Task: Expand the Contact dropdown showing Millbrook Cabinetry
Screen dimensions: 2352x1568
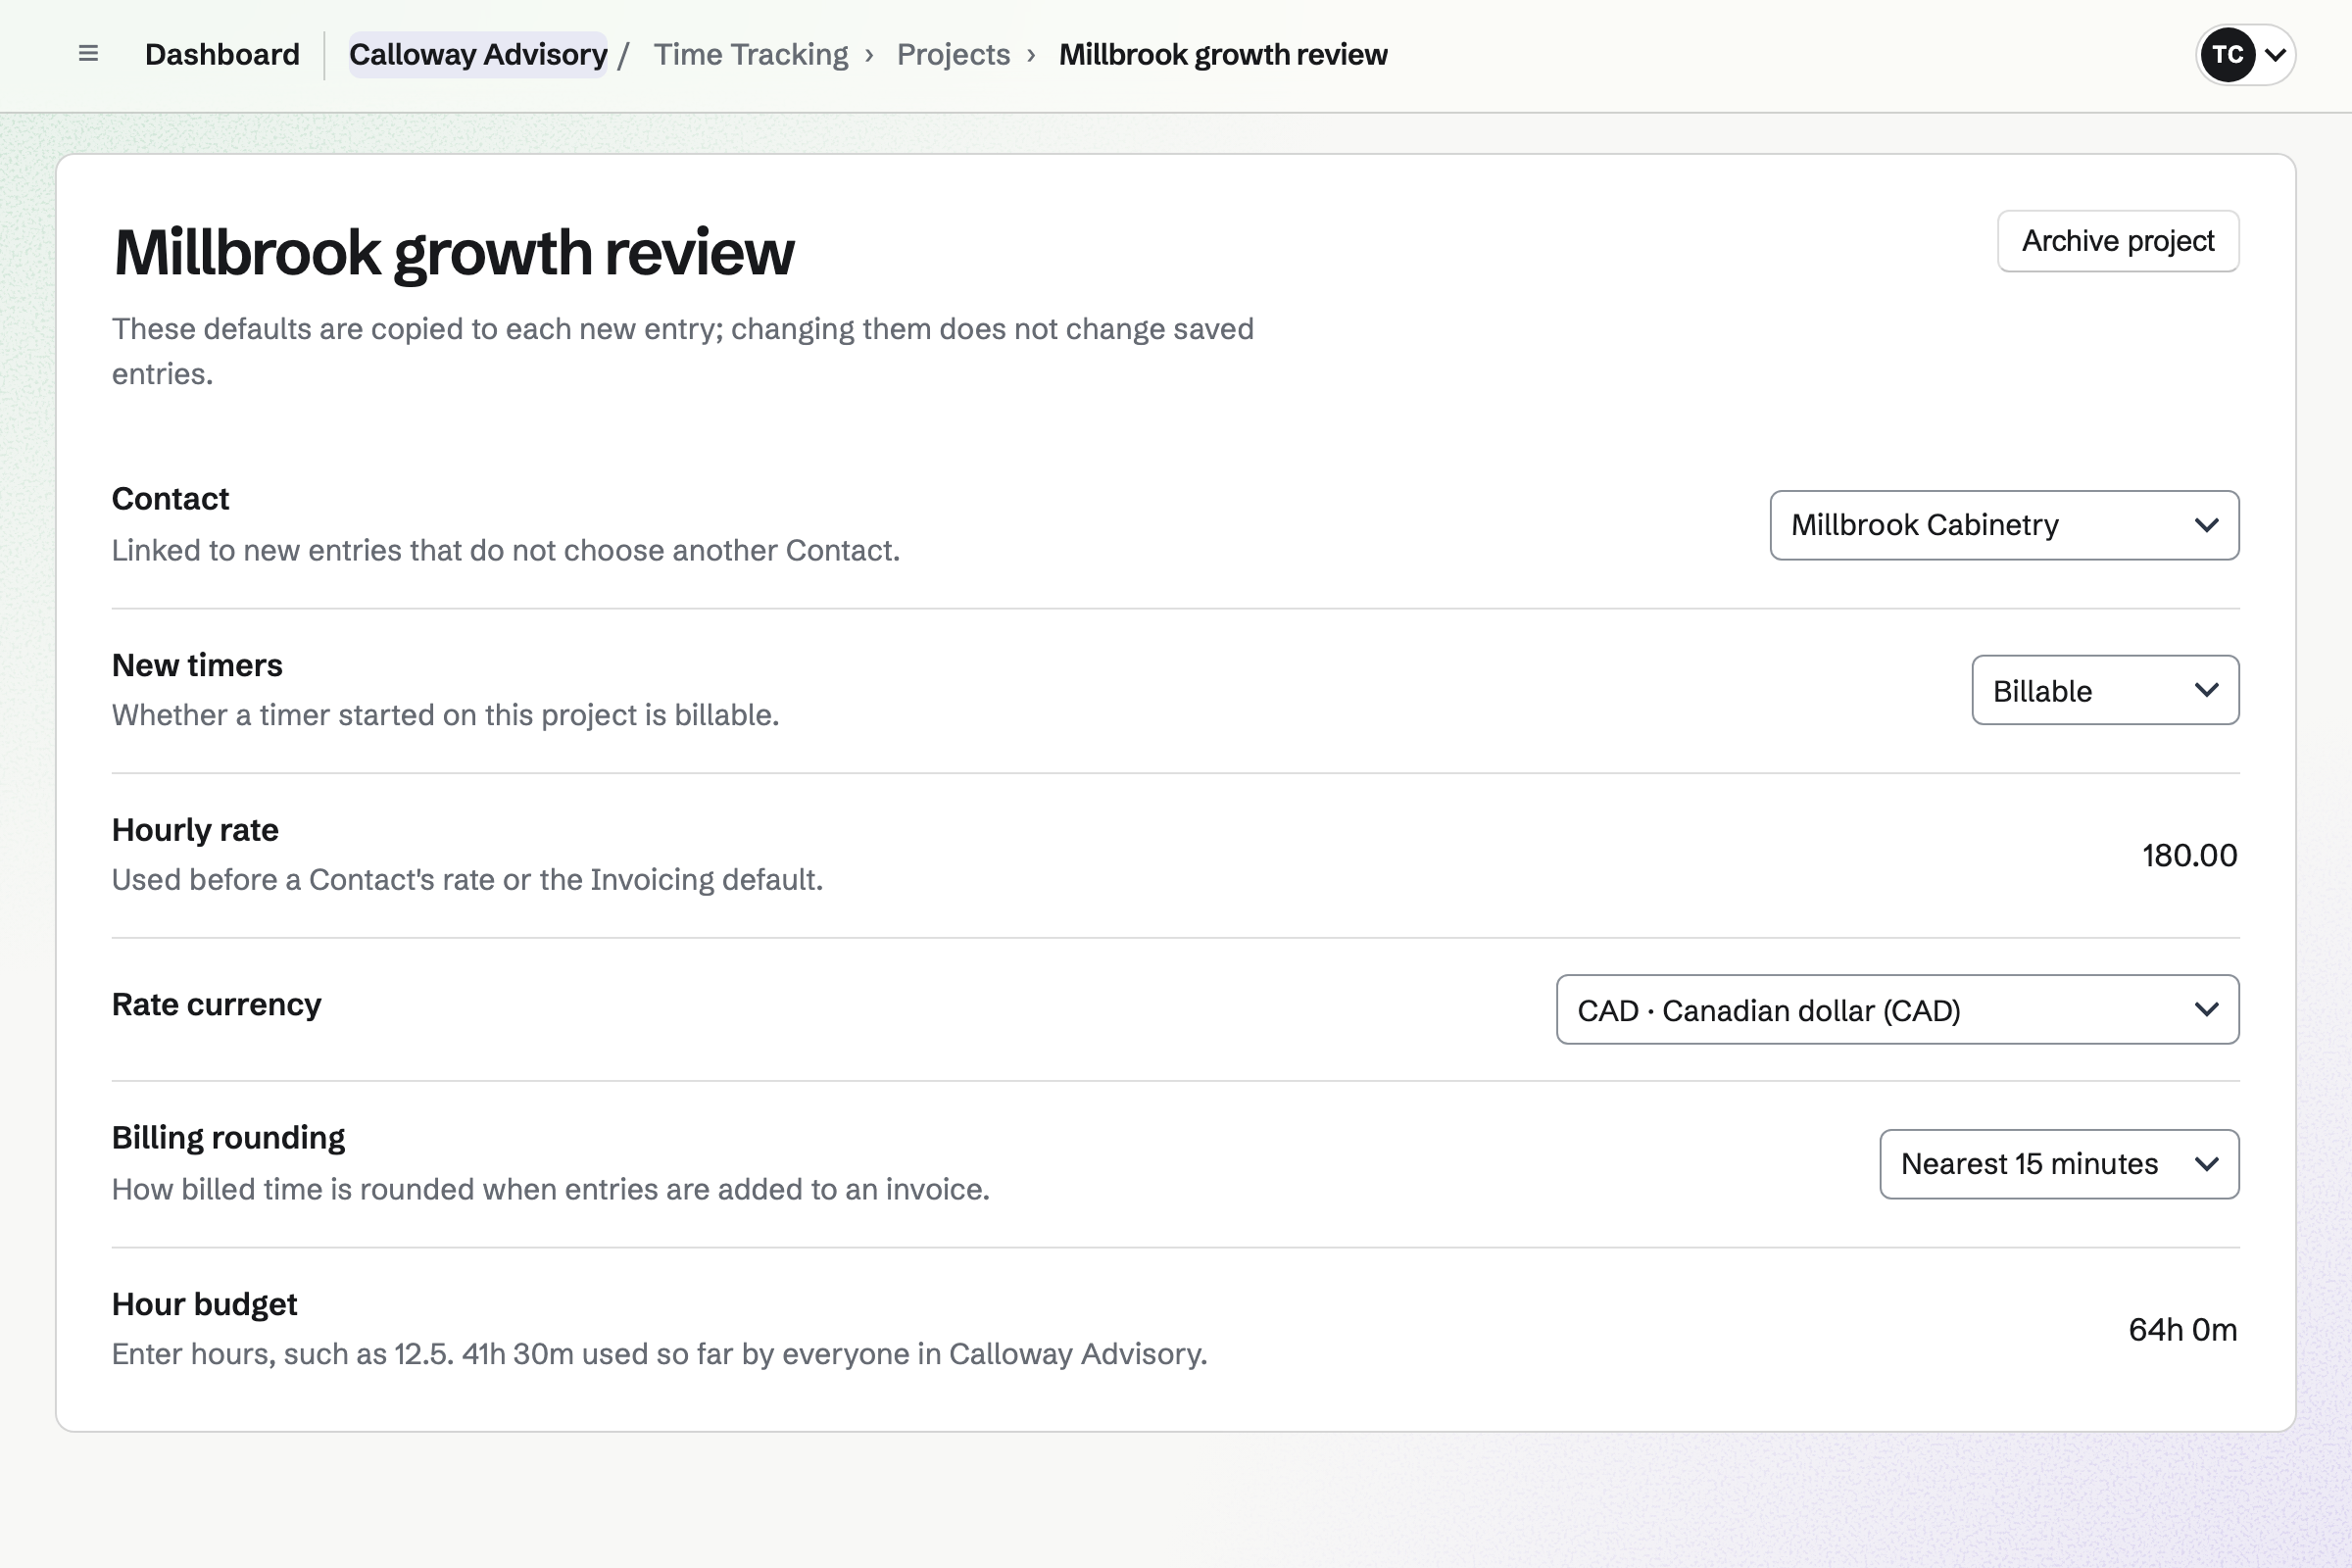Action: point(2004,525)
